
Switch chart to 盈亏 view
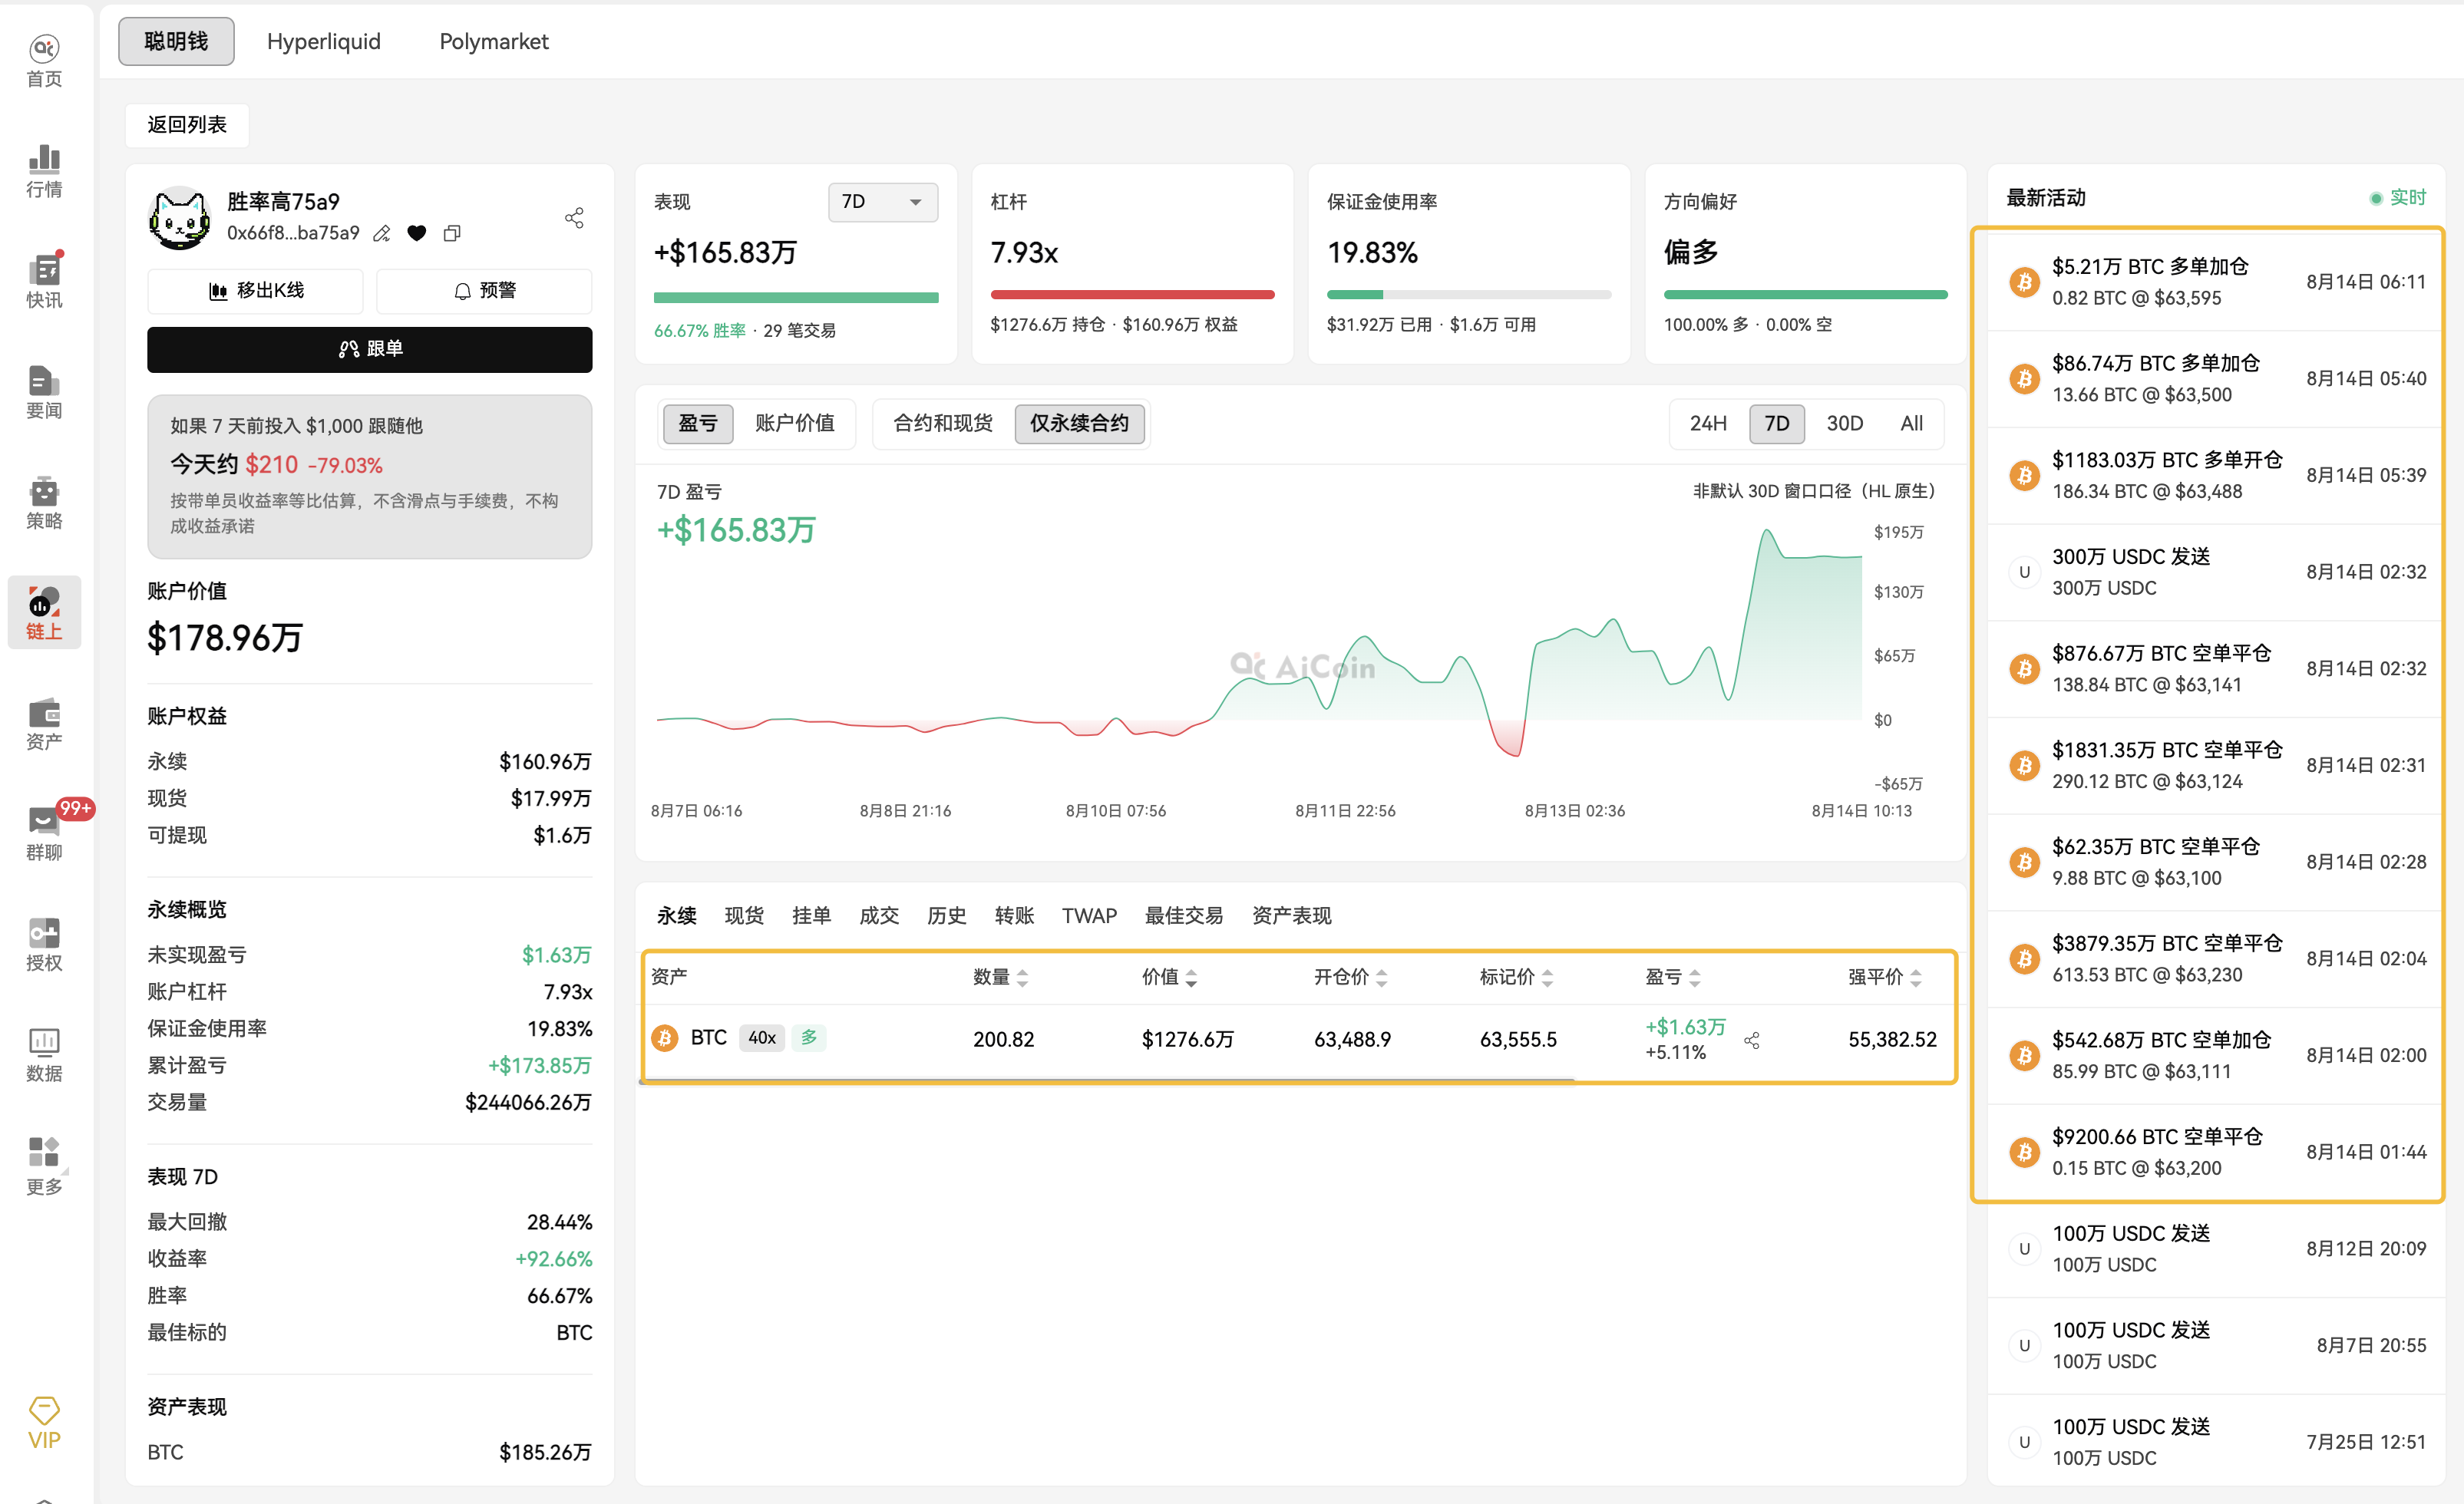(x=698, y=423)
